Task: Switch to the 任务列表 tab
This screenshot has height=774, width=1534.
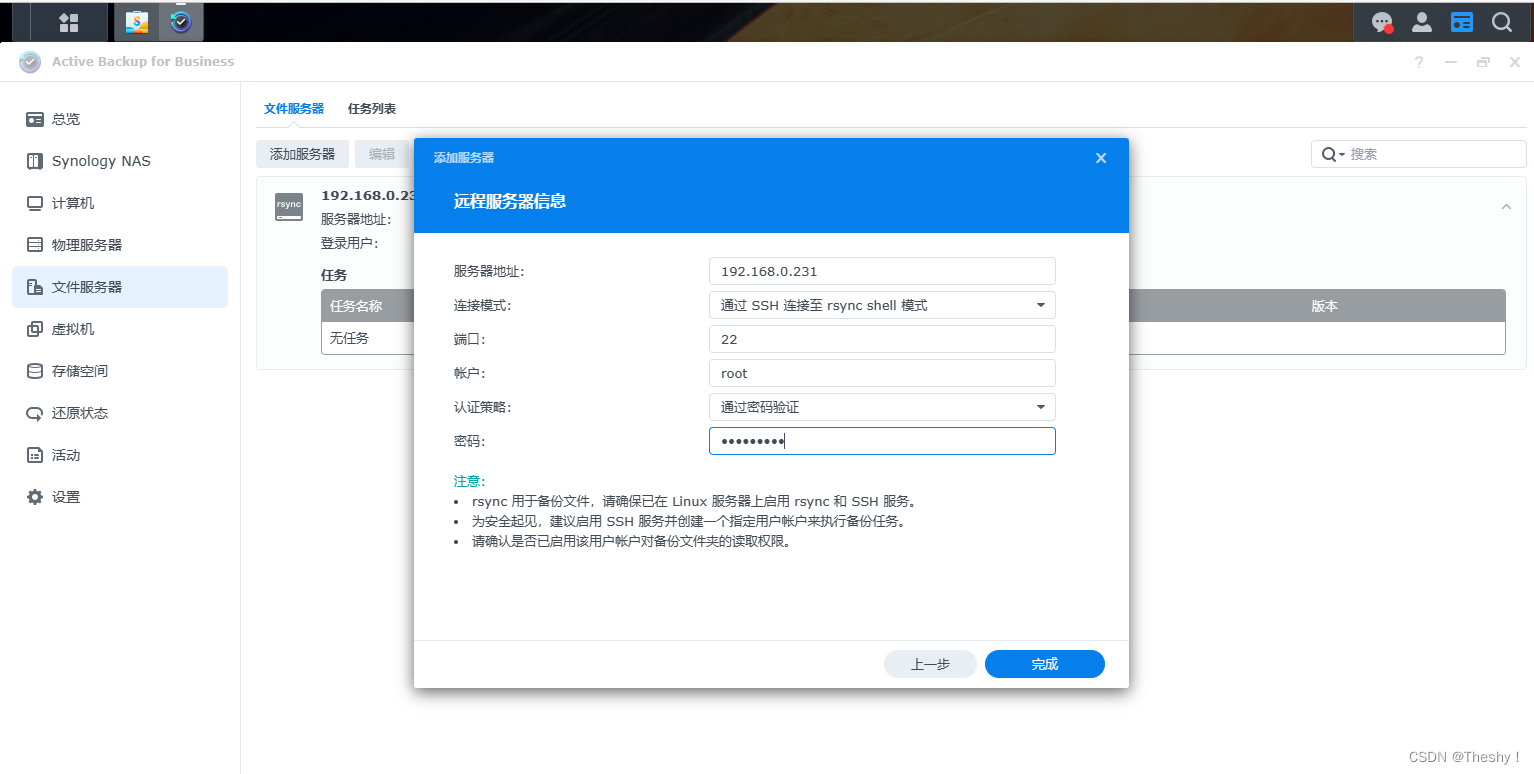Action: 371,108
